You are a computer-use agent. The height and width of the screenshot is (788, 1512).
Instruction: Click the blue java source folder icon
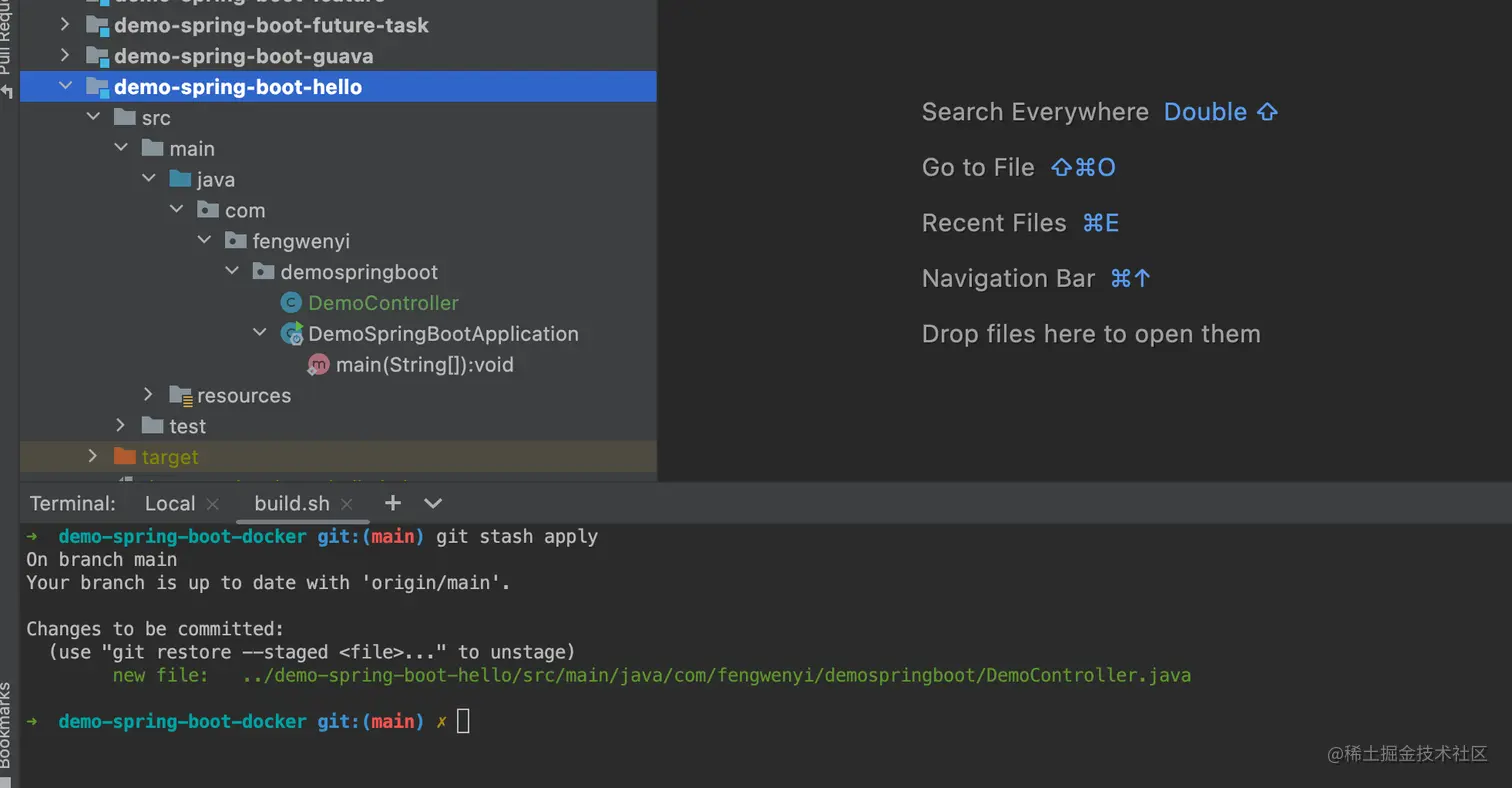click(181, 180)
